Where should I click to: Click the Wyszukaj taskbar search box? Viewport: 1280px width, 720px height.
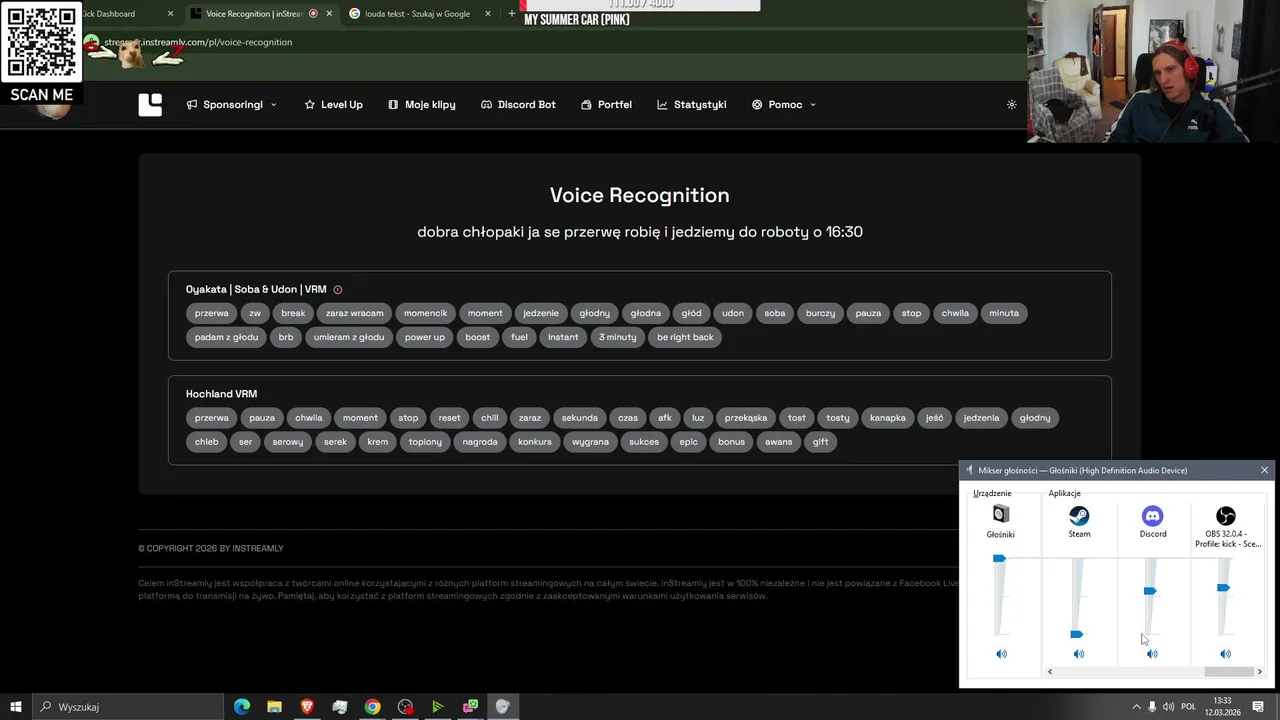[128, 707]
